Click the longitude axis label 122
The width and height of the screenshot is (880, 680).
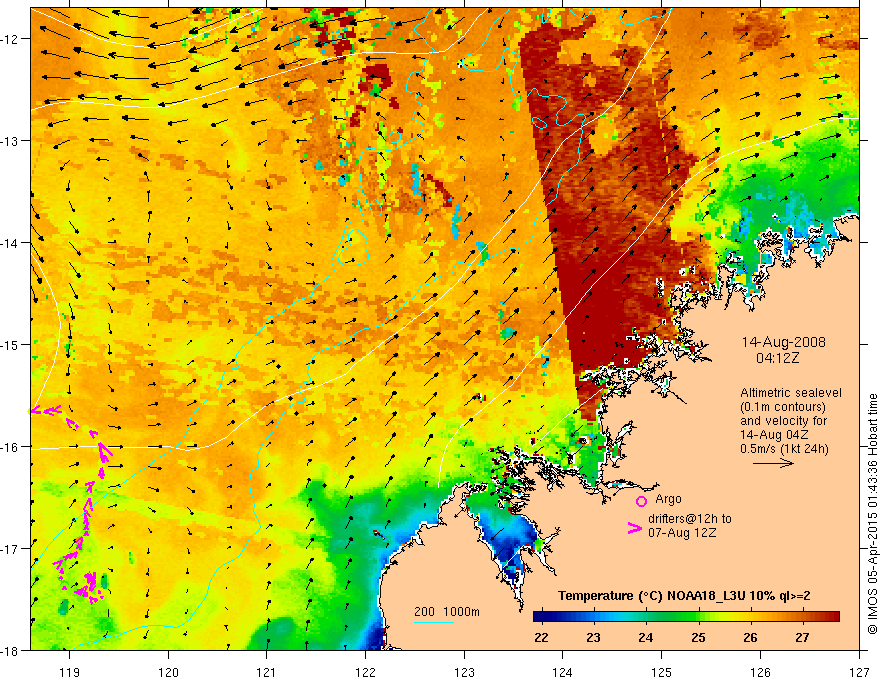pos(365,672)
